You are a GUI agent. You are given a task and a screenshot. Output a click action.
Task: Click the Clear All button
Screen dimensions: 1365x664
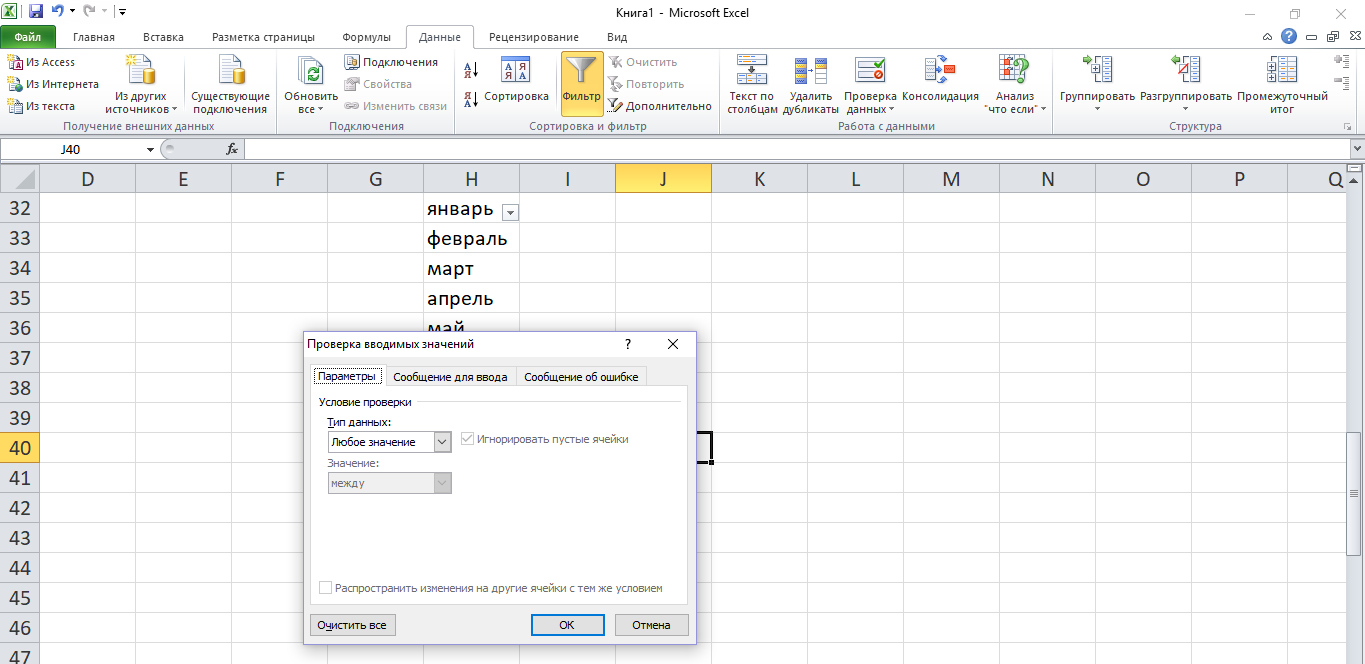pos(352,625)
